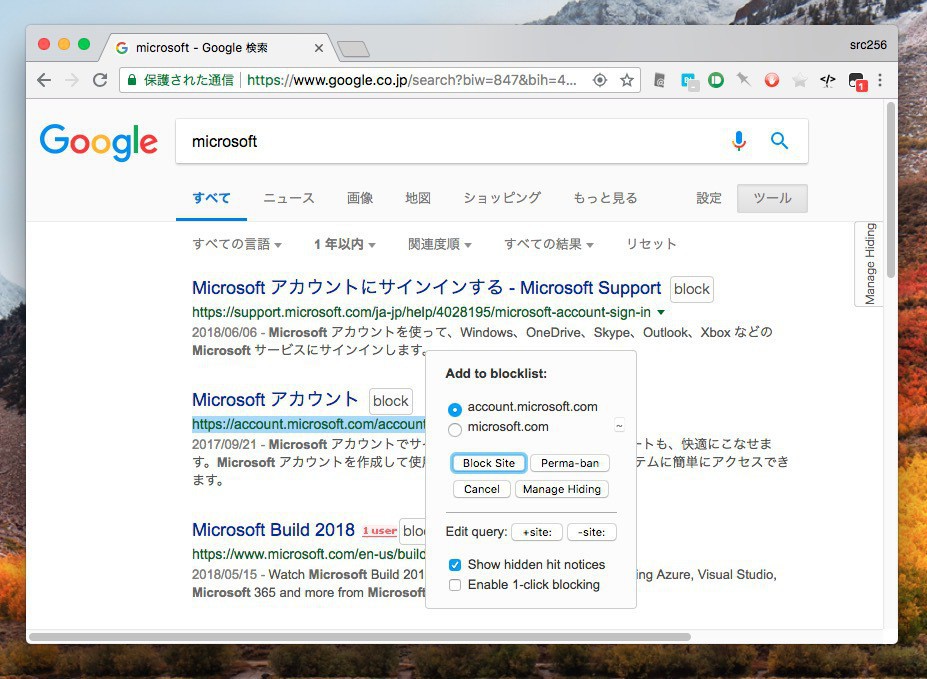Click the gray pushpin extension icon
927x679 pixels.
(x=743, y=80)
